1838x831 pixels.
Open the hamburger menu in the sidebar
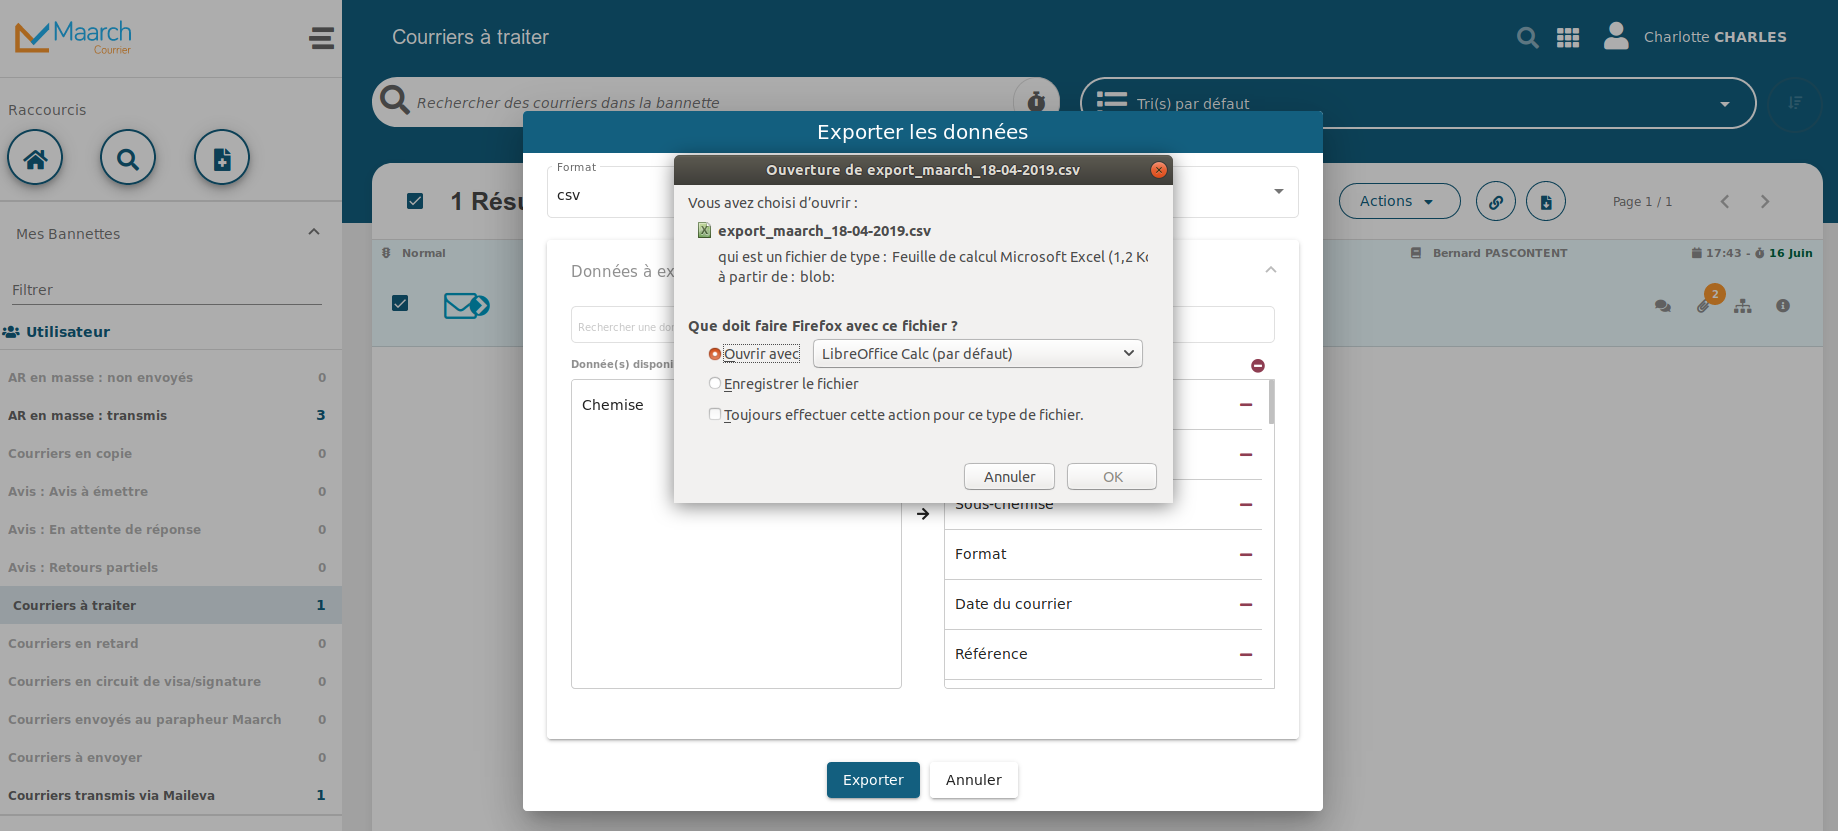click(322, 38)
